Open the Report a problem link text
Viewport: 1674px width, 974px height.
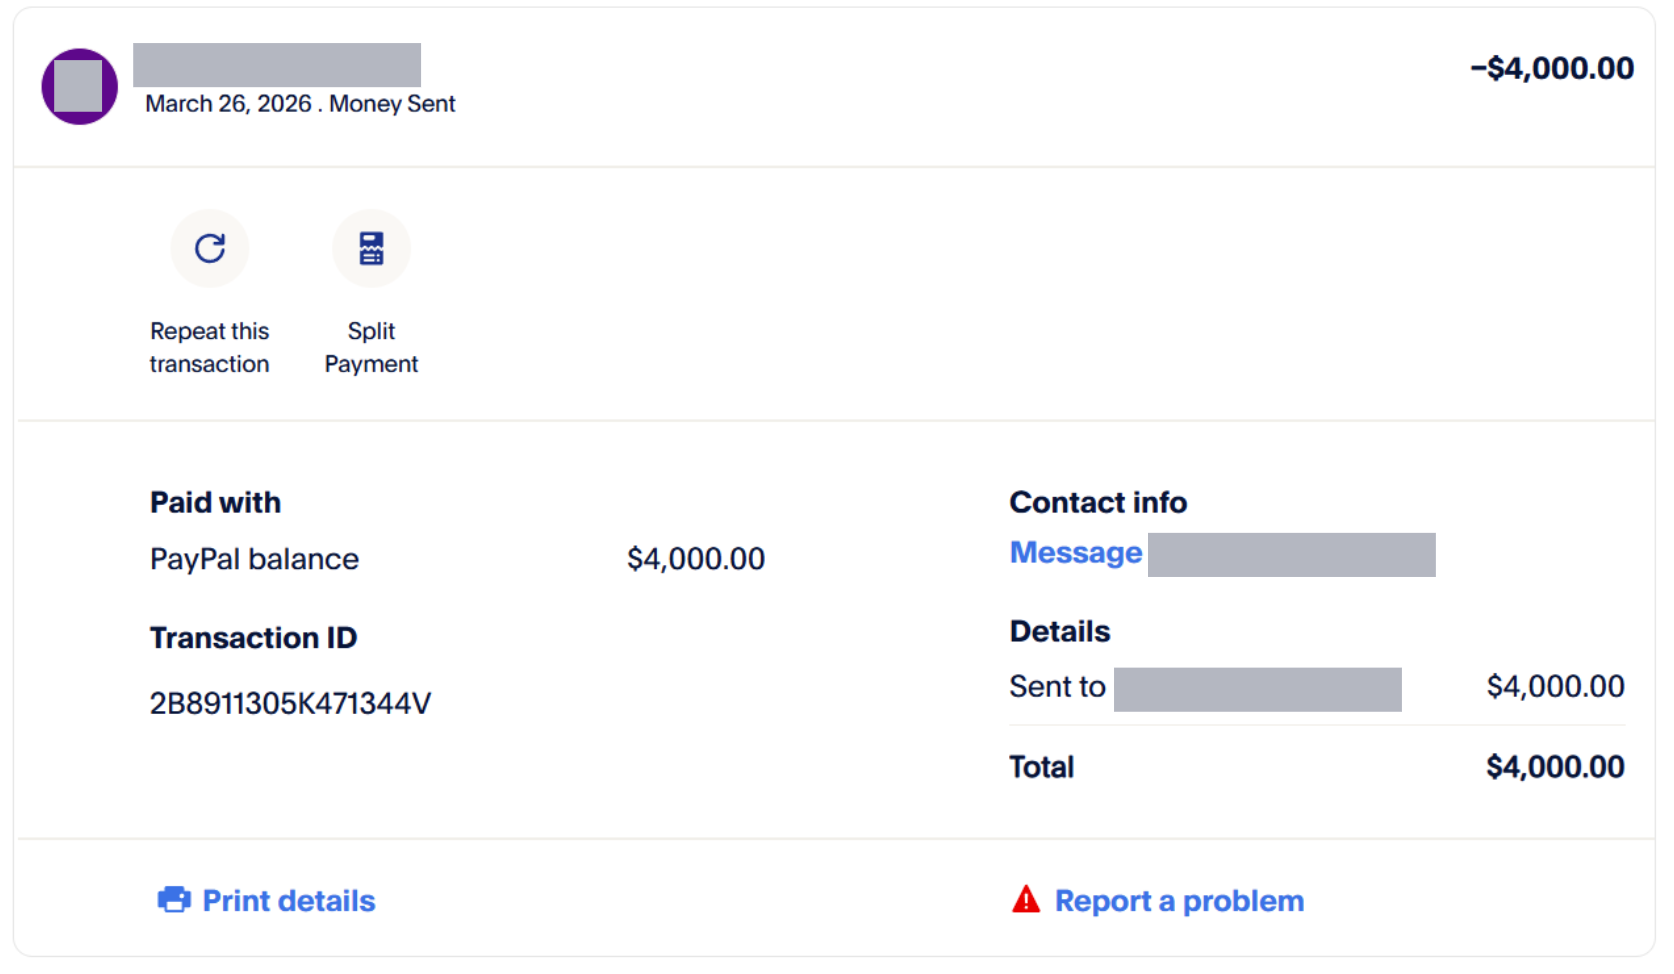coord(1179,901)
